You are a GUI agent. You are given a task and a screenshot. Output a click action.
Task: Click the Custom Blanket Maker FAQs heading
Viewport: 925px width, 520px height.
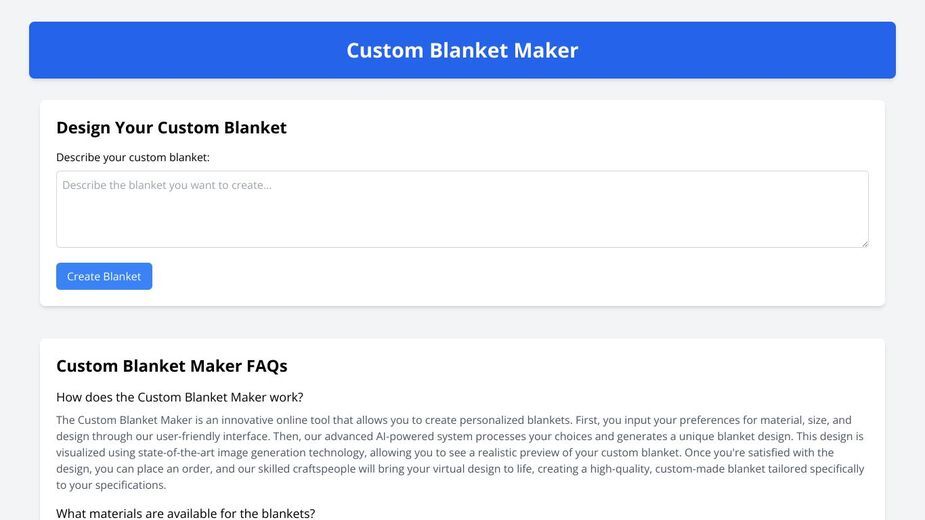[172, 366]
